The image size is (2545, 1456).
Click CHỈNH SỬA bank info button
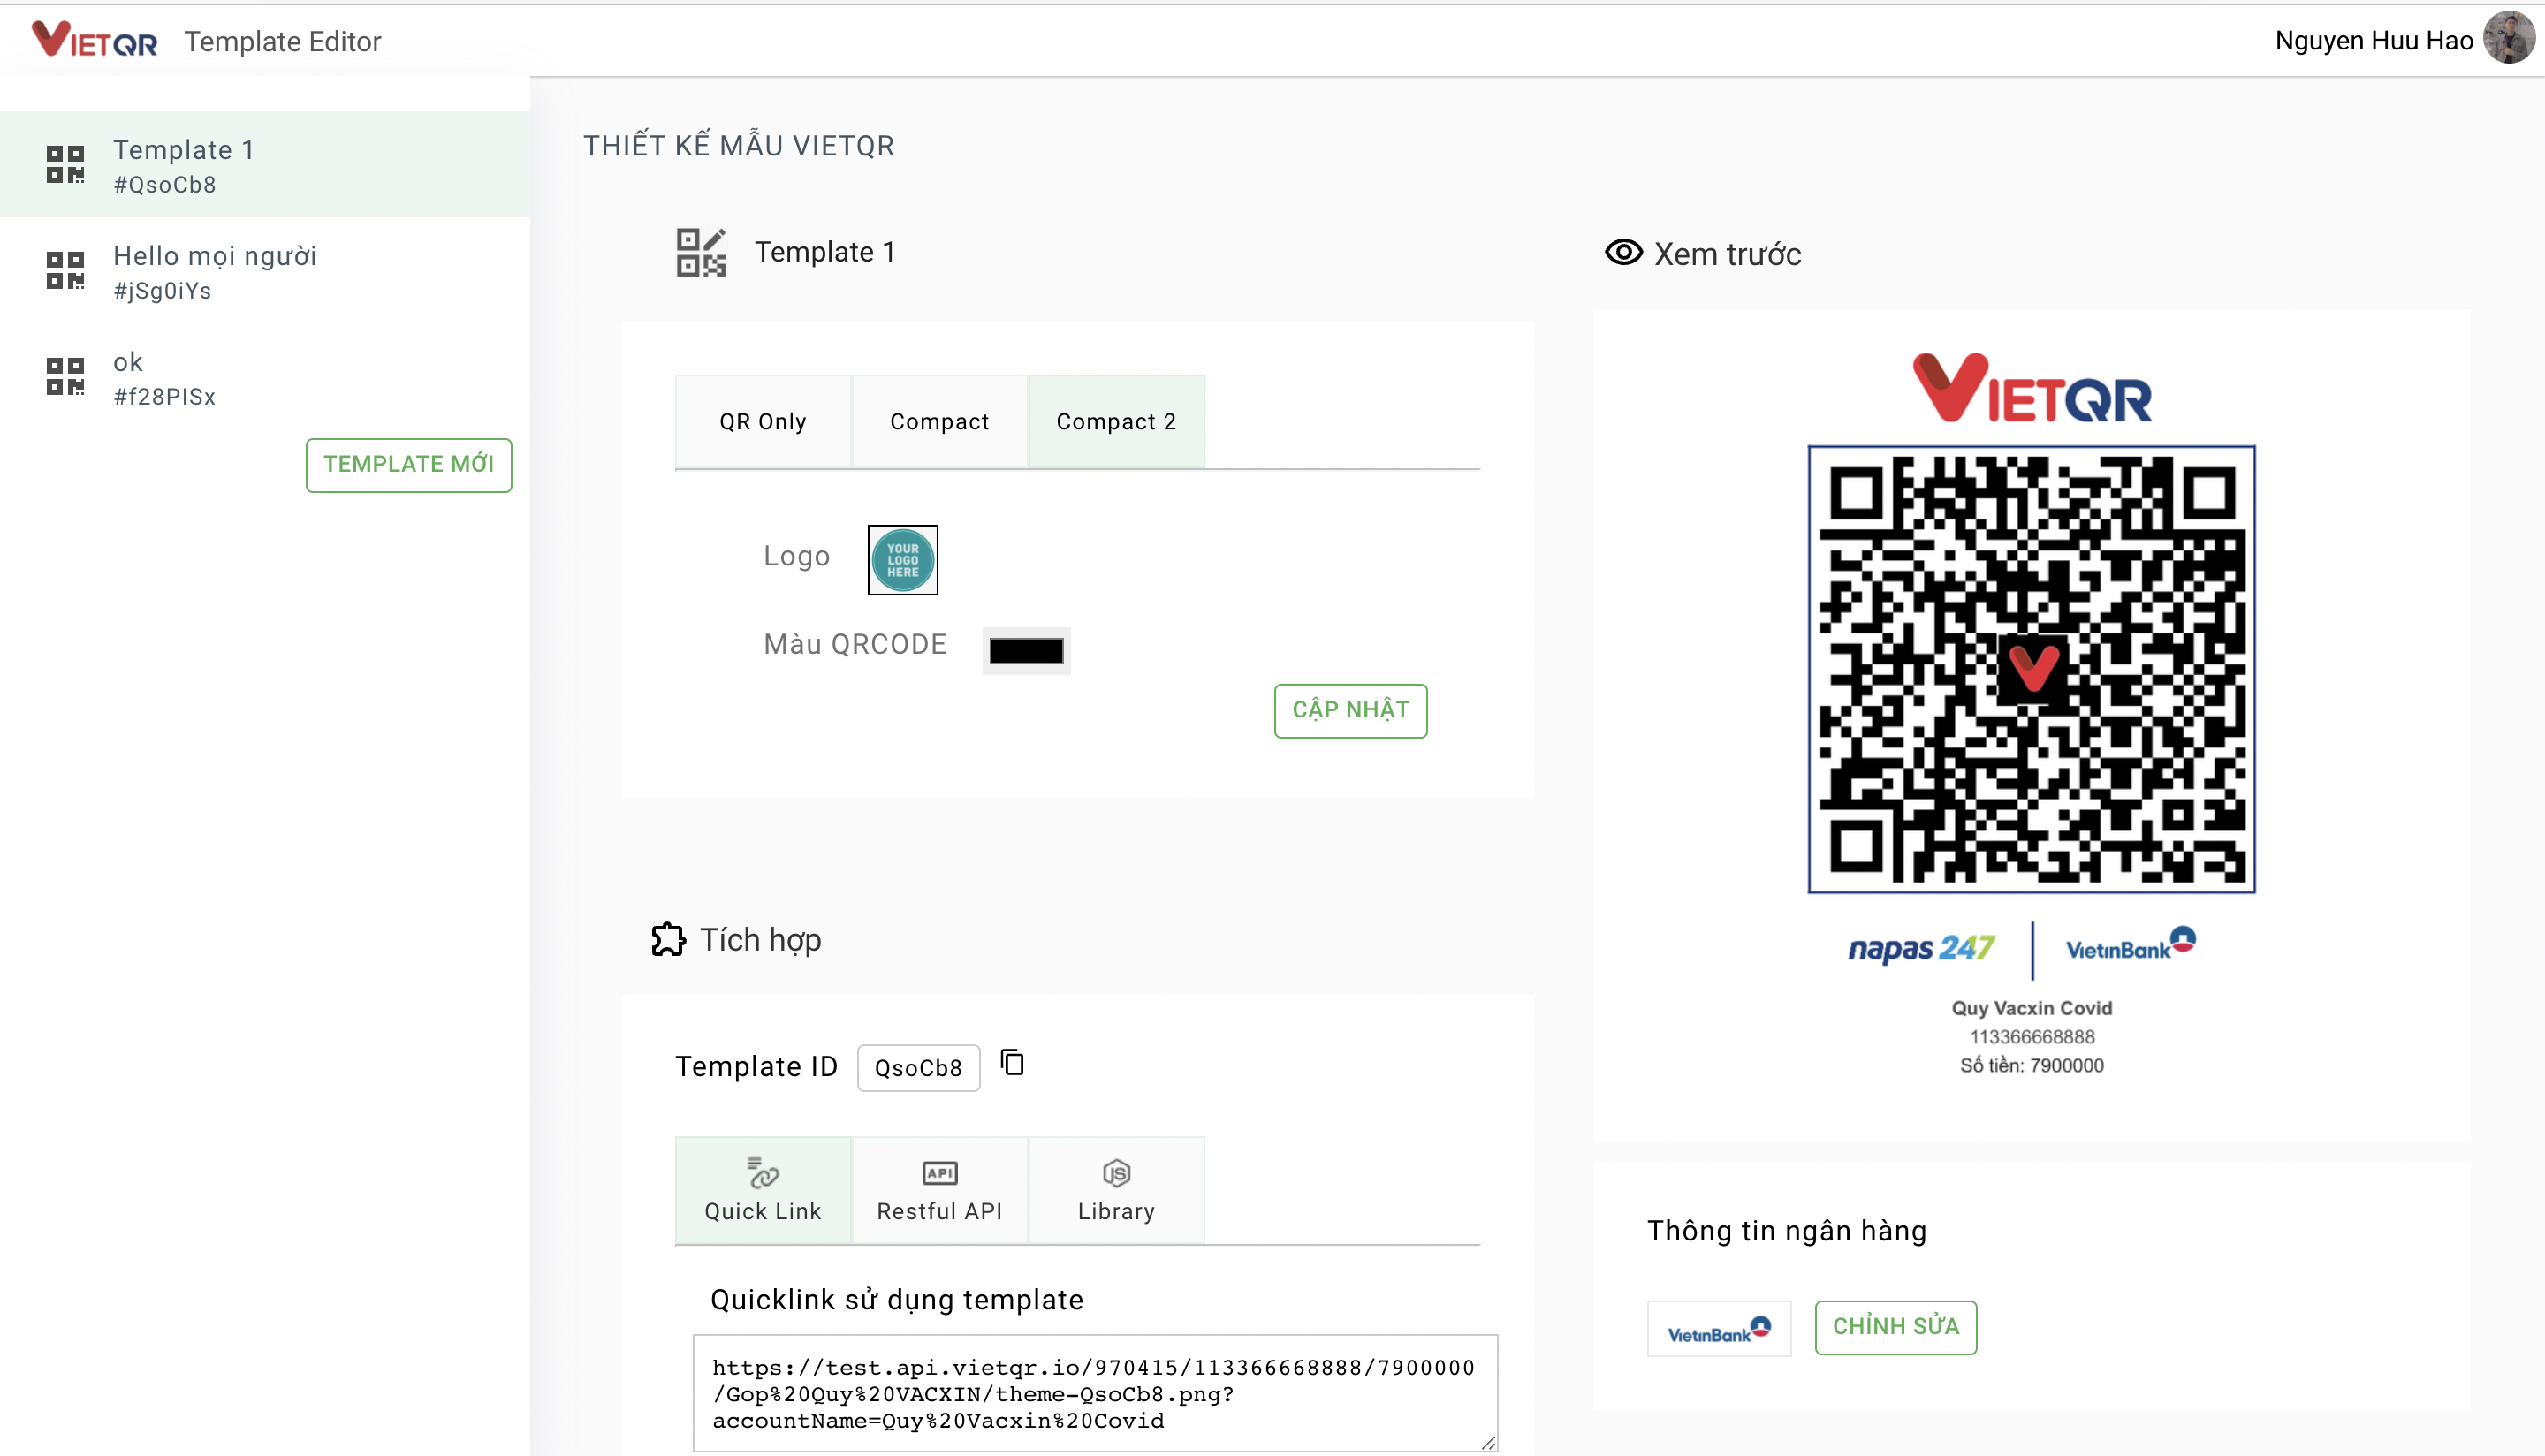[x=1895, y=1327]
